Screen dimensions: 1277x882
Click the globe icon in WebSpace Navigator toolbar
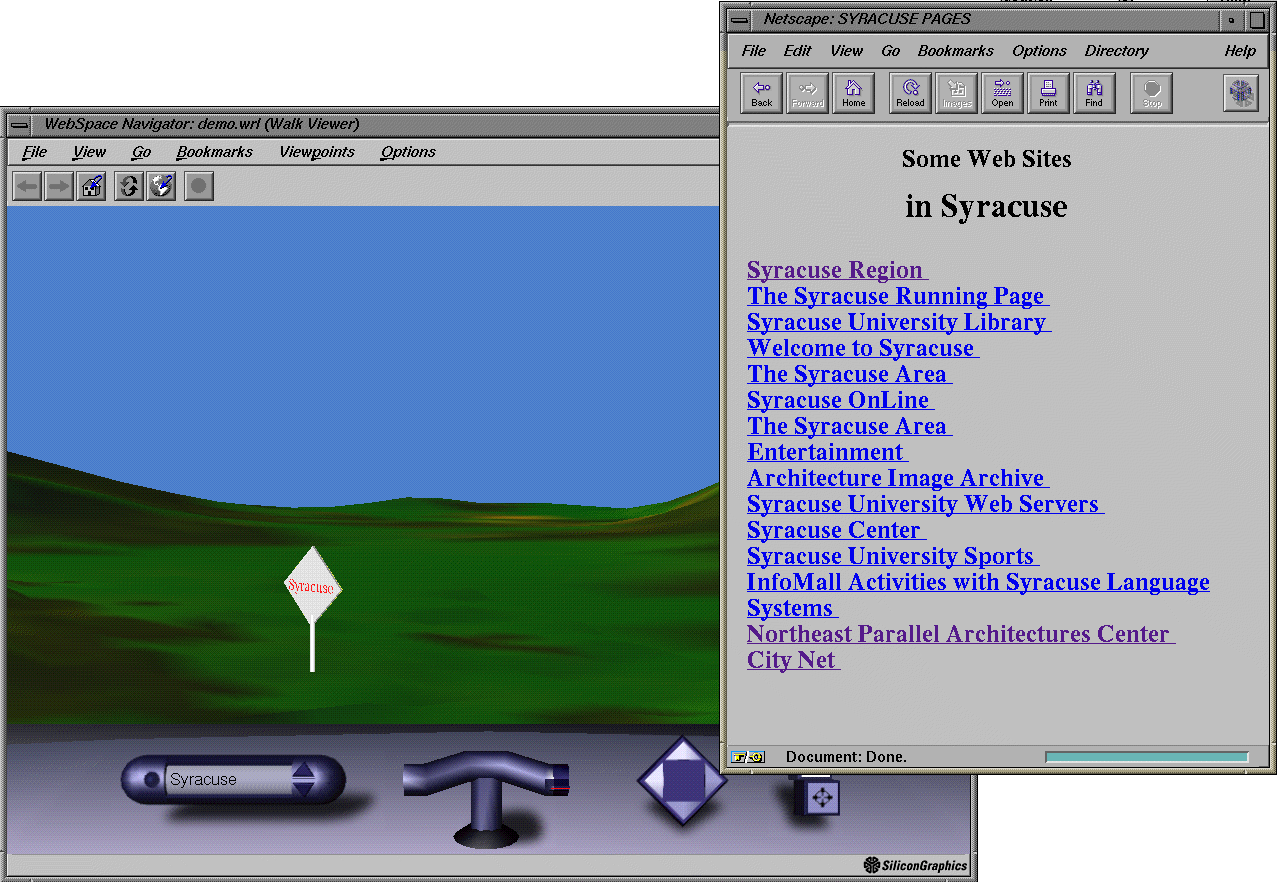[162, 186]
